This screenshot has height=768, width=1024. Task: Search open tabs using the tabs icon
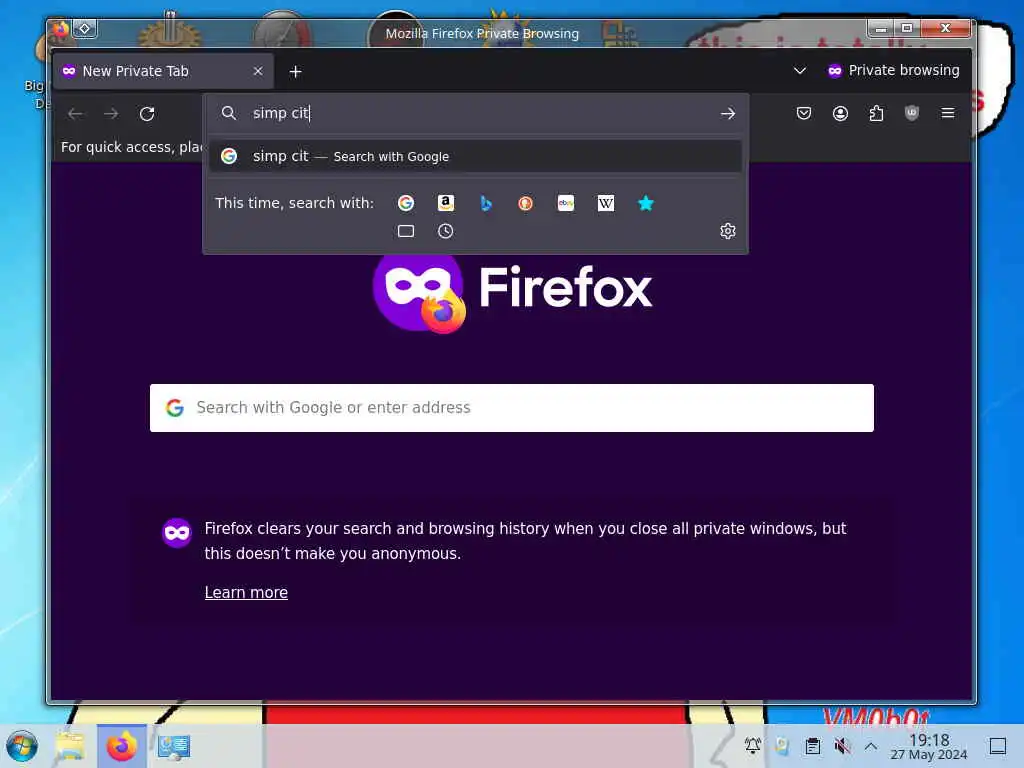pos(406,231)
